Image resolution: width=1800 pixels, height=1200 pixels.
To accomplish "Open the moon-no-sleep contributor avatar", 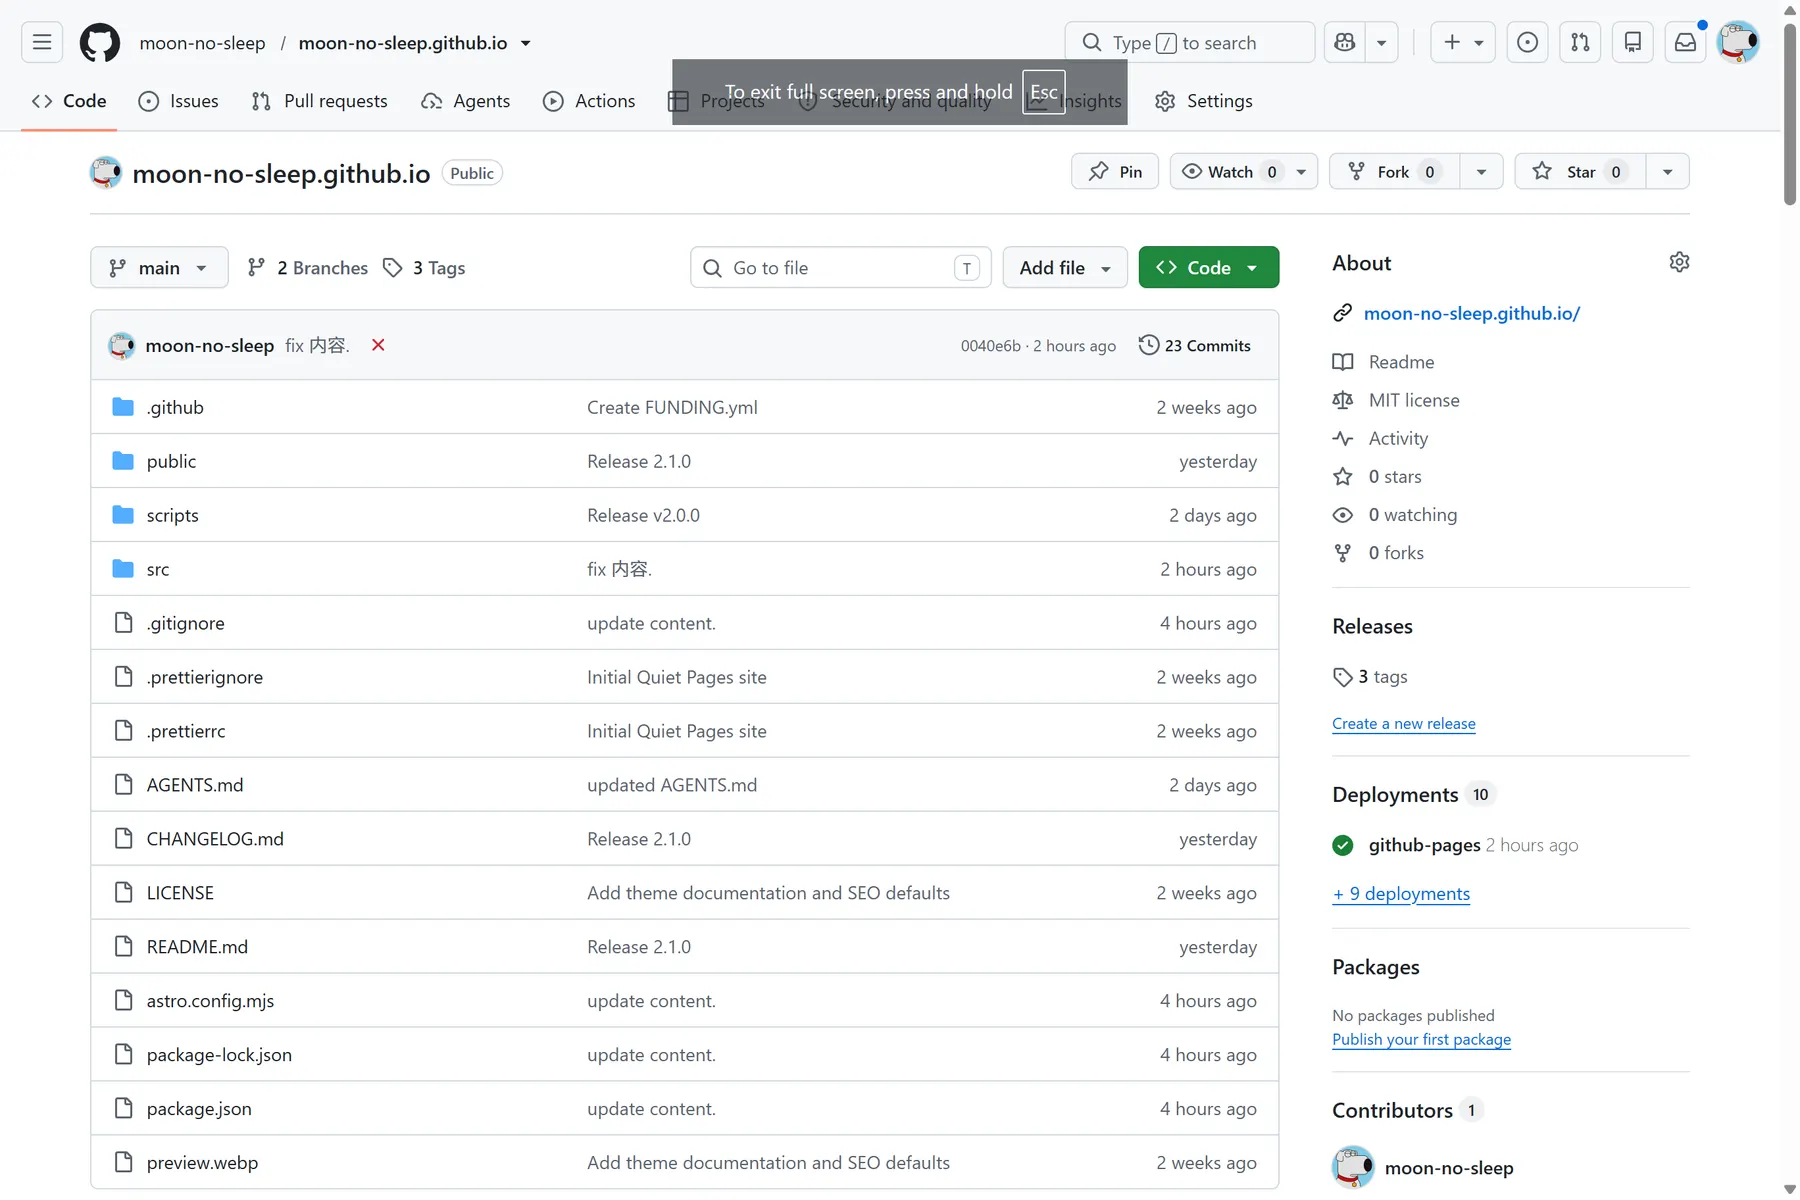I will coord(1353,1167).
